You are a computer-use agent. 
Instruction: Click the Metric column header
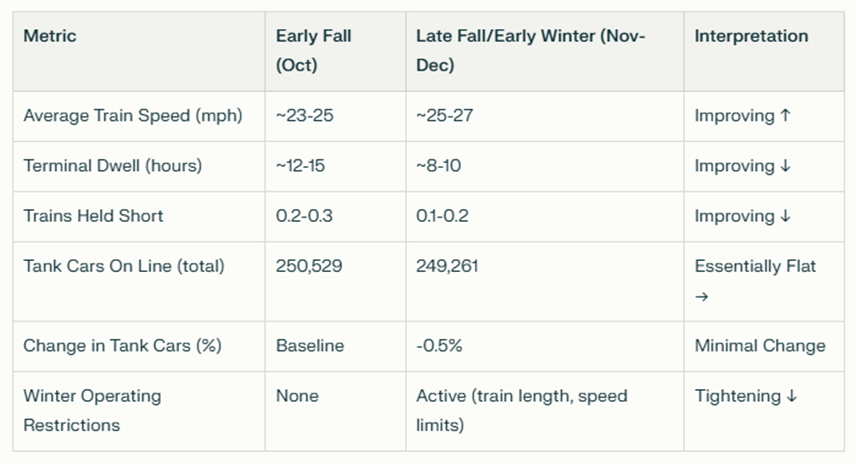[x=50, y=36]
